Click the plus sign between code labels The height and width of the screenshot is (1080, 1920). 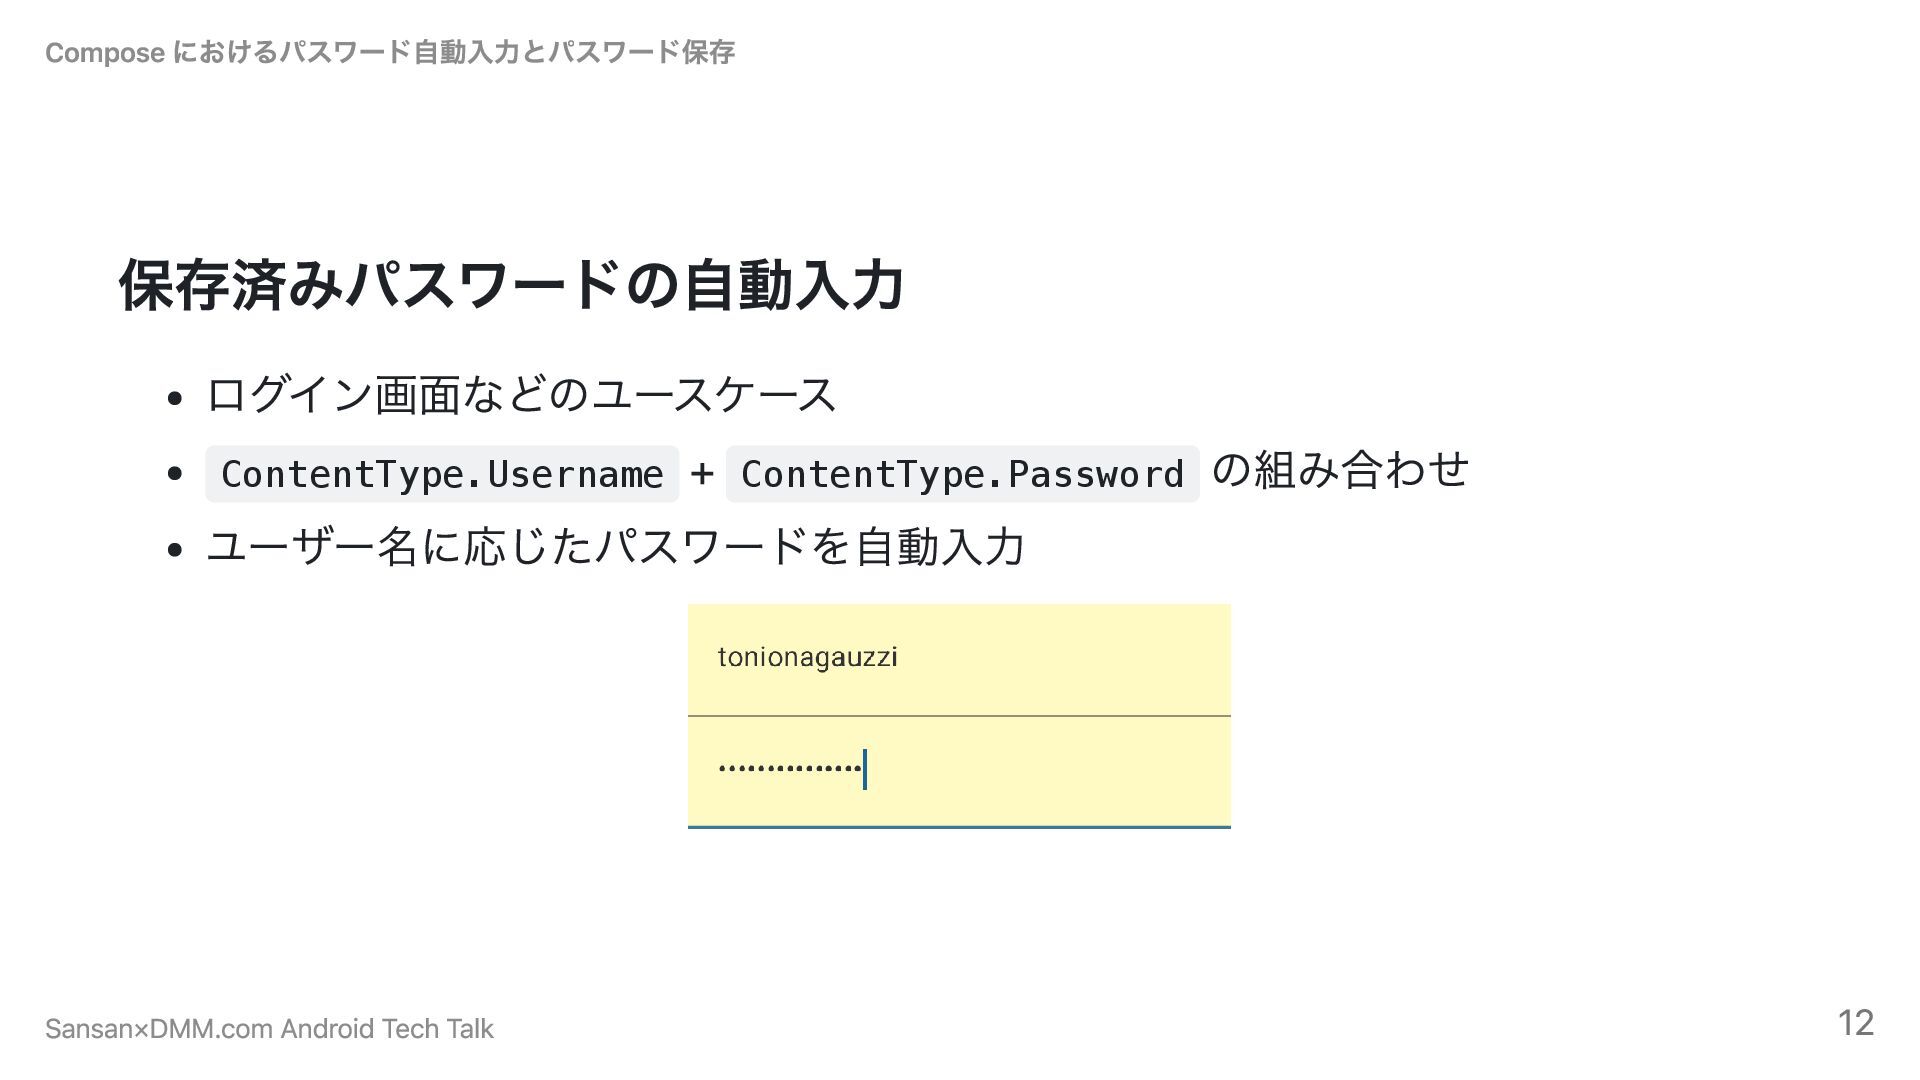pyautogui.click(x=702, y=473)
